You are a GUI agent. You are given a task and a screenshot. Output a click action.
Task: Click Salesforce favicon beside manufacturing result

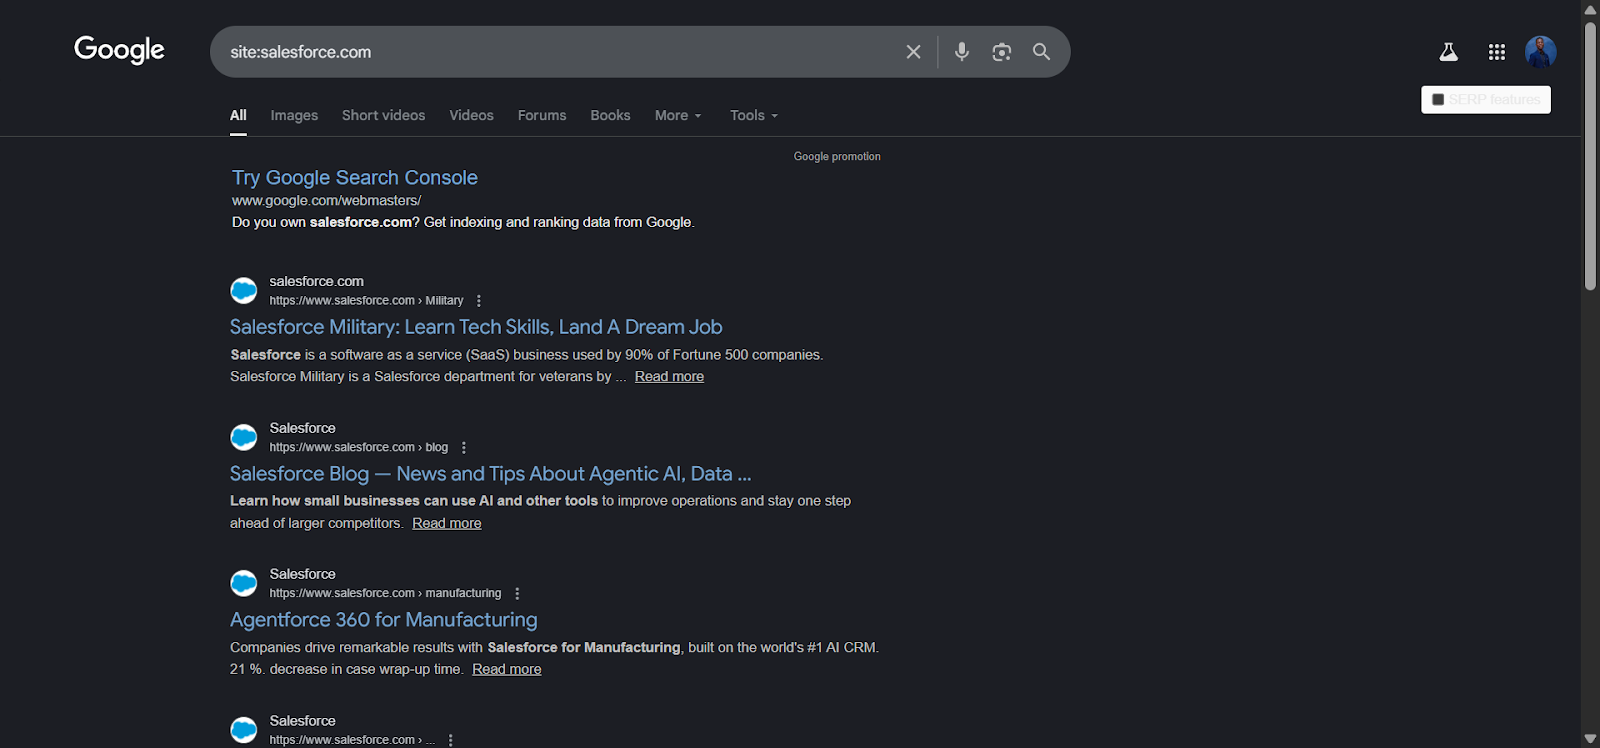pos(244,583)
